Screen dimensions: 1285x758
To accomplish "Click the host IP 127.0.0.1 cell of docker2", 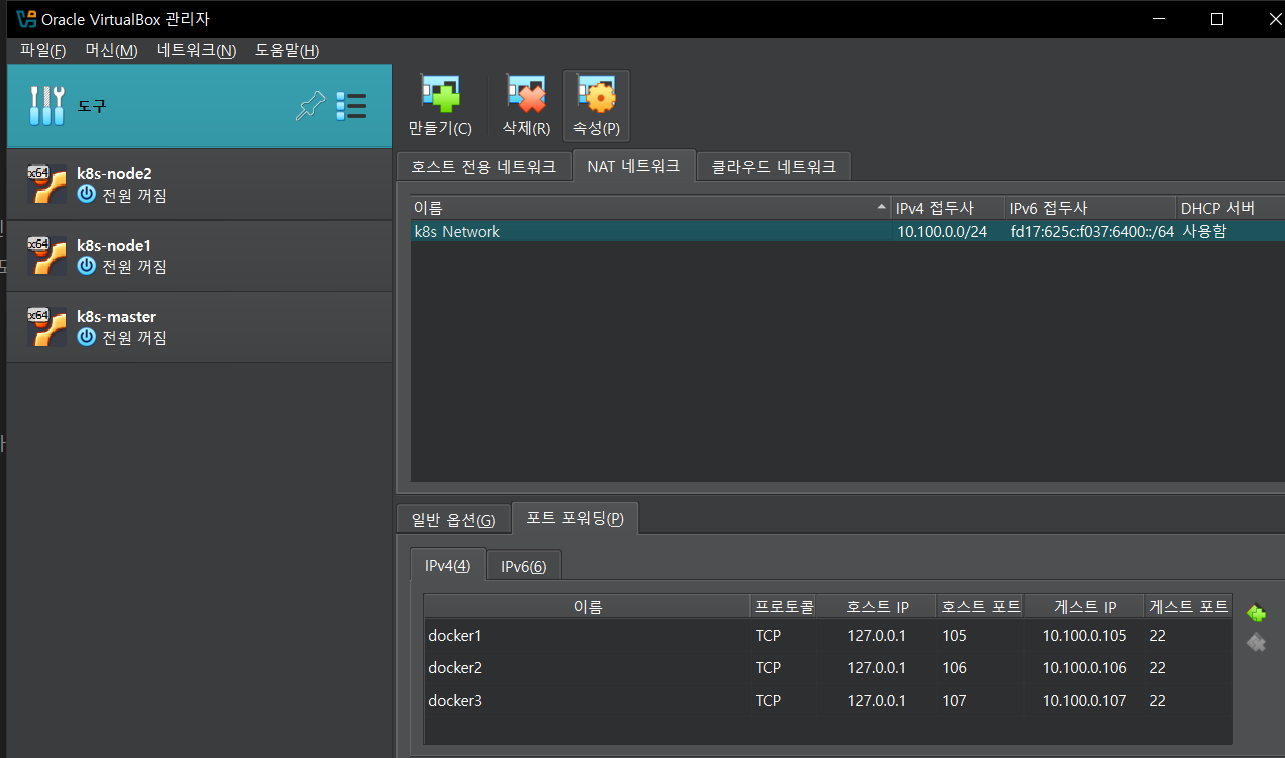I will coord(877,667).
